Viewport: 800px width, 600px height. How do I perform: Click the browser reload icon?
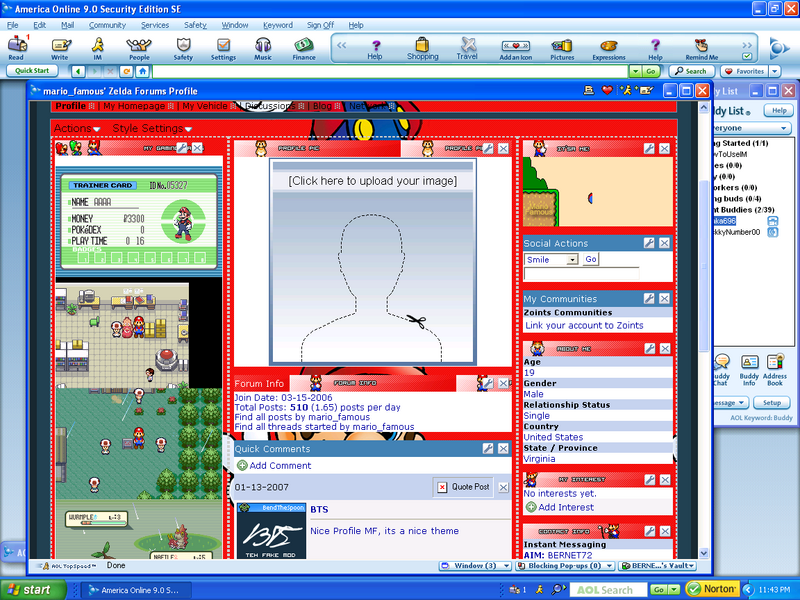(x=126, y=71)
